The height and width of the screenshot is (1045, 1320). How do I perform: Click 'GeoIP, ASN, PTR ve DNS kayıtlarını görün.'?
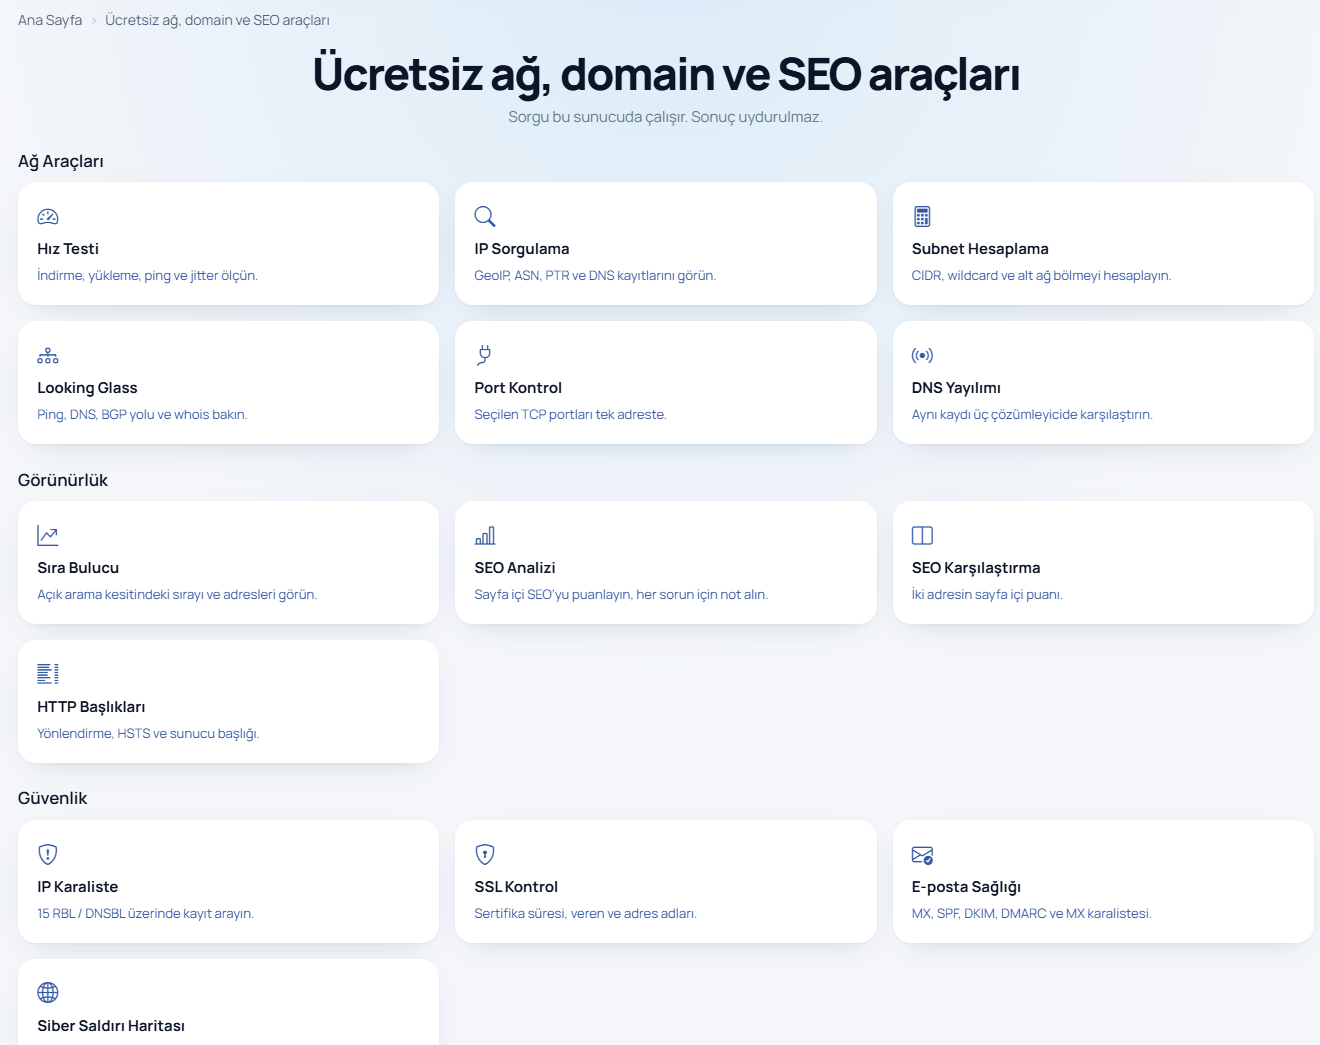pyautogui.click(x=595, y=276)
